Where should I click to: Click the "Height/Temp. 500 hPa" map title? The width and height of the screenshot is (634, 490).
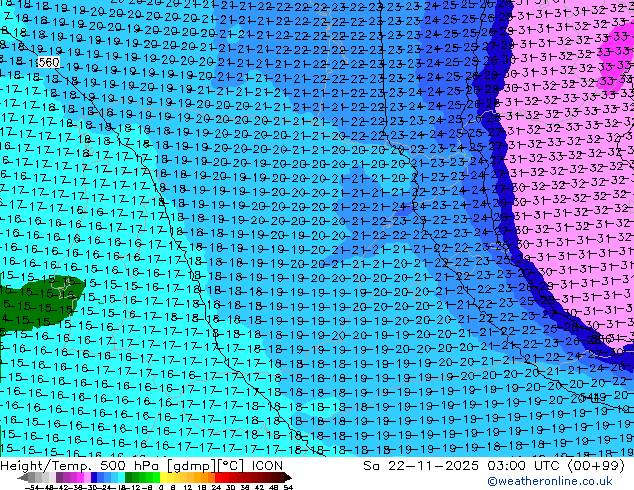tap(81, 466)
